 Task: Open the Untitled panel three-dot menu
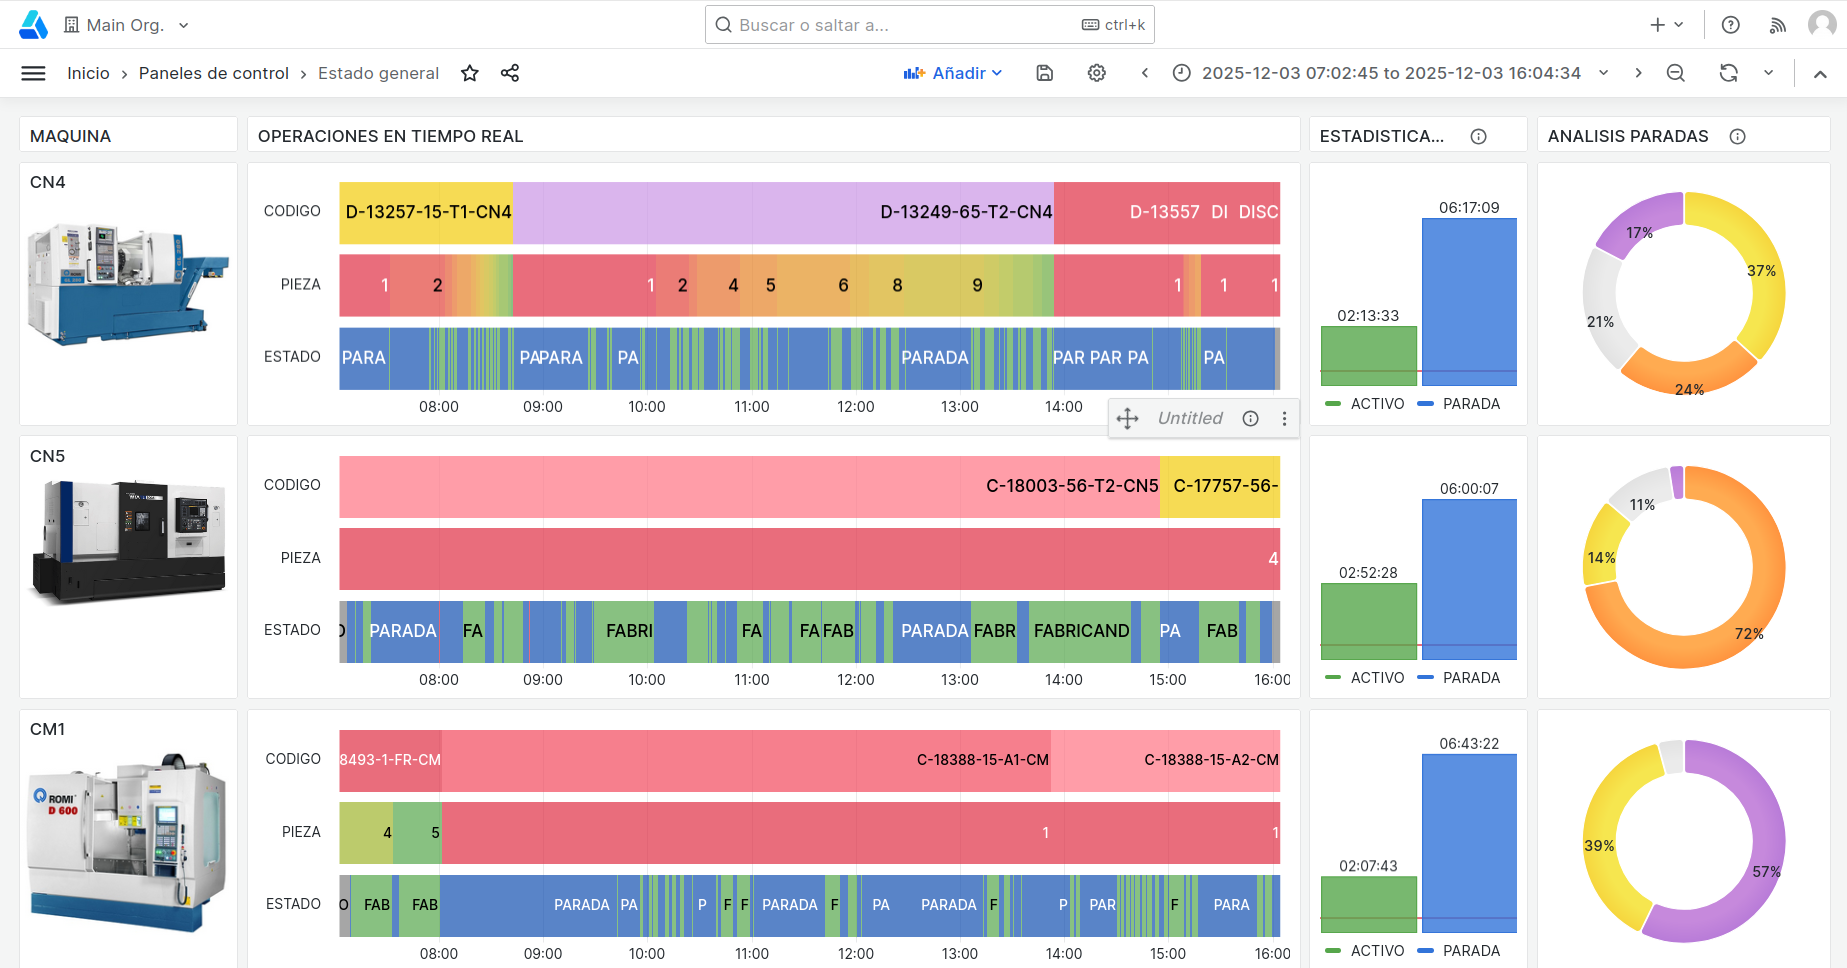pyautogui.click(x=1285, y=419)
